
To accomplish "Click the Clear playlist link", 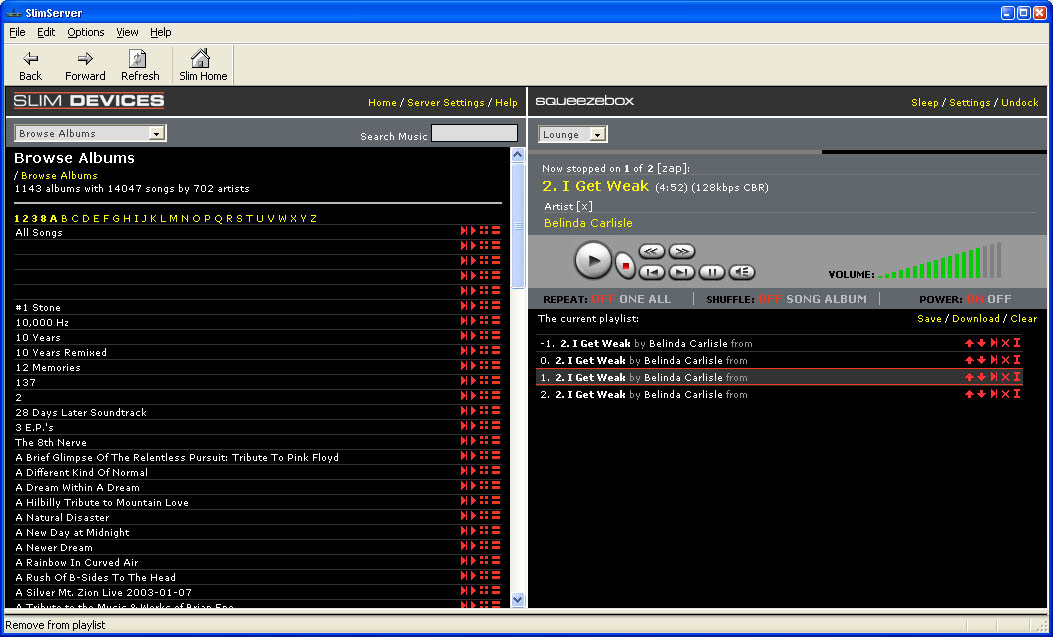I will 1023,319.
